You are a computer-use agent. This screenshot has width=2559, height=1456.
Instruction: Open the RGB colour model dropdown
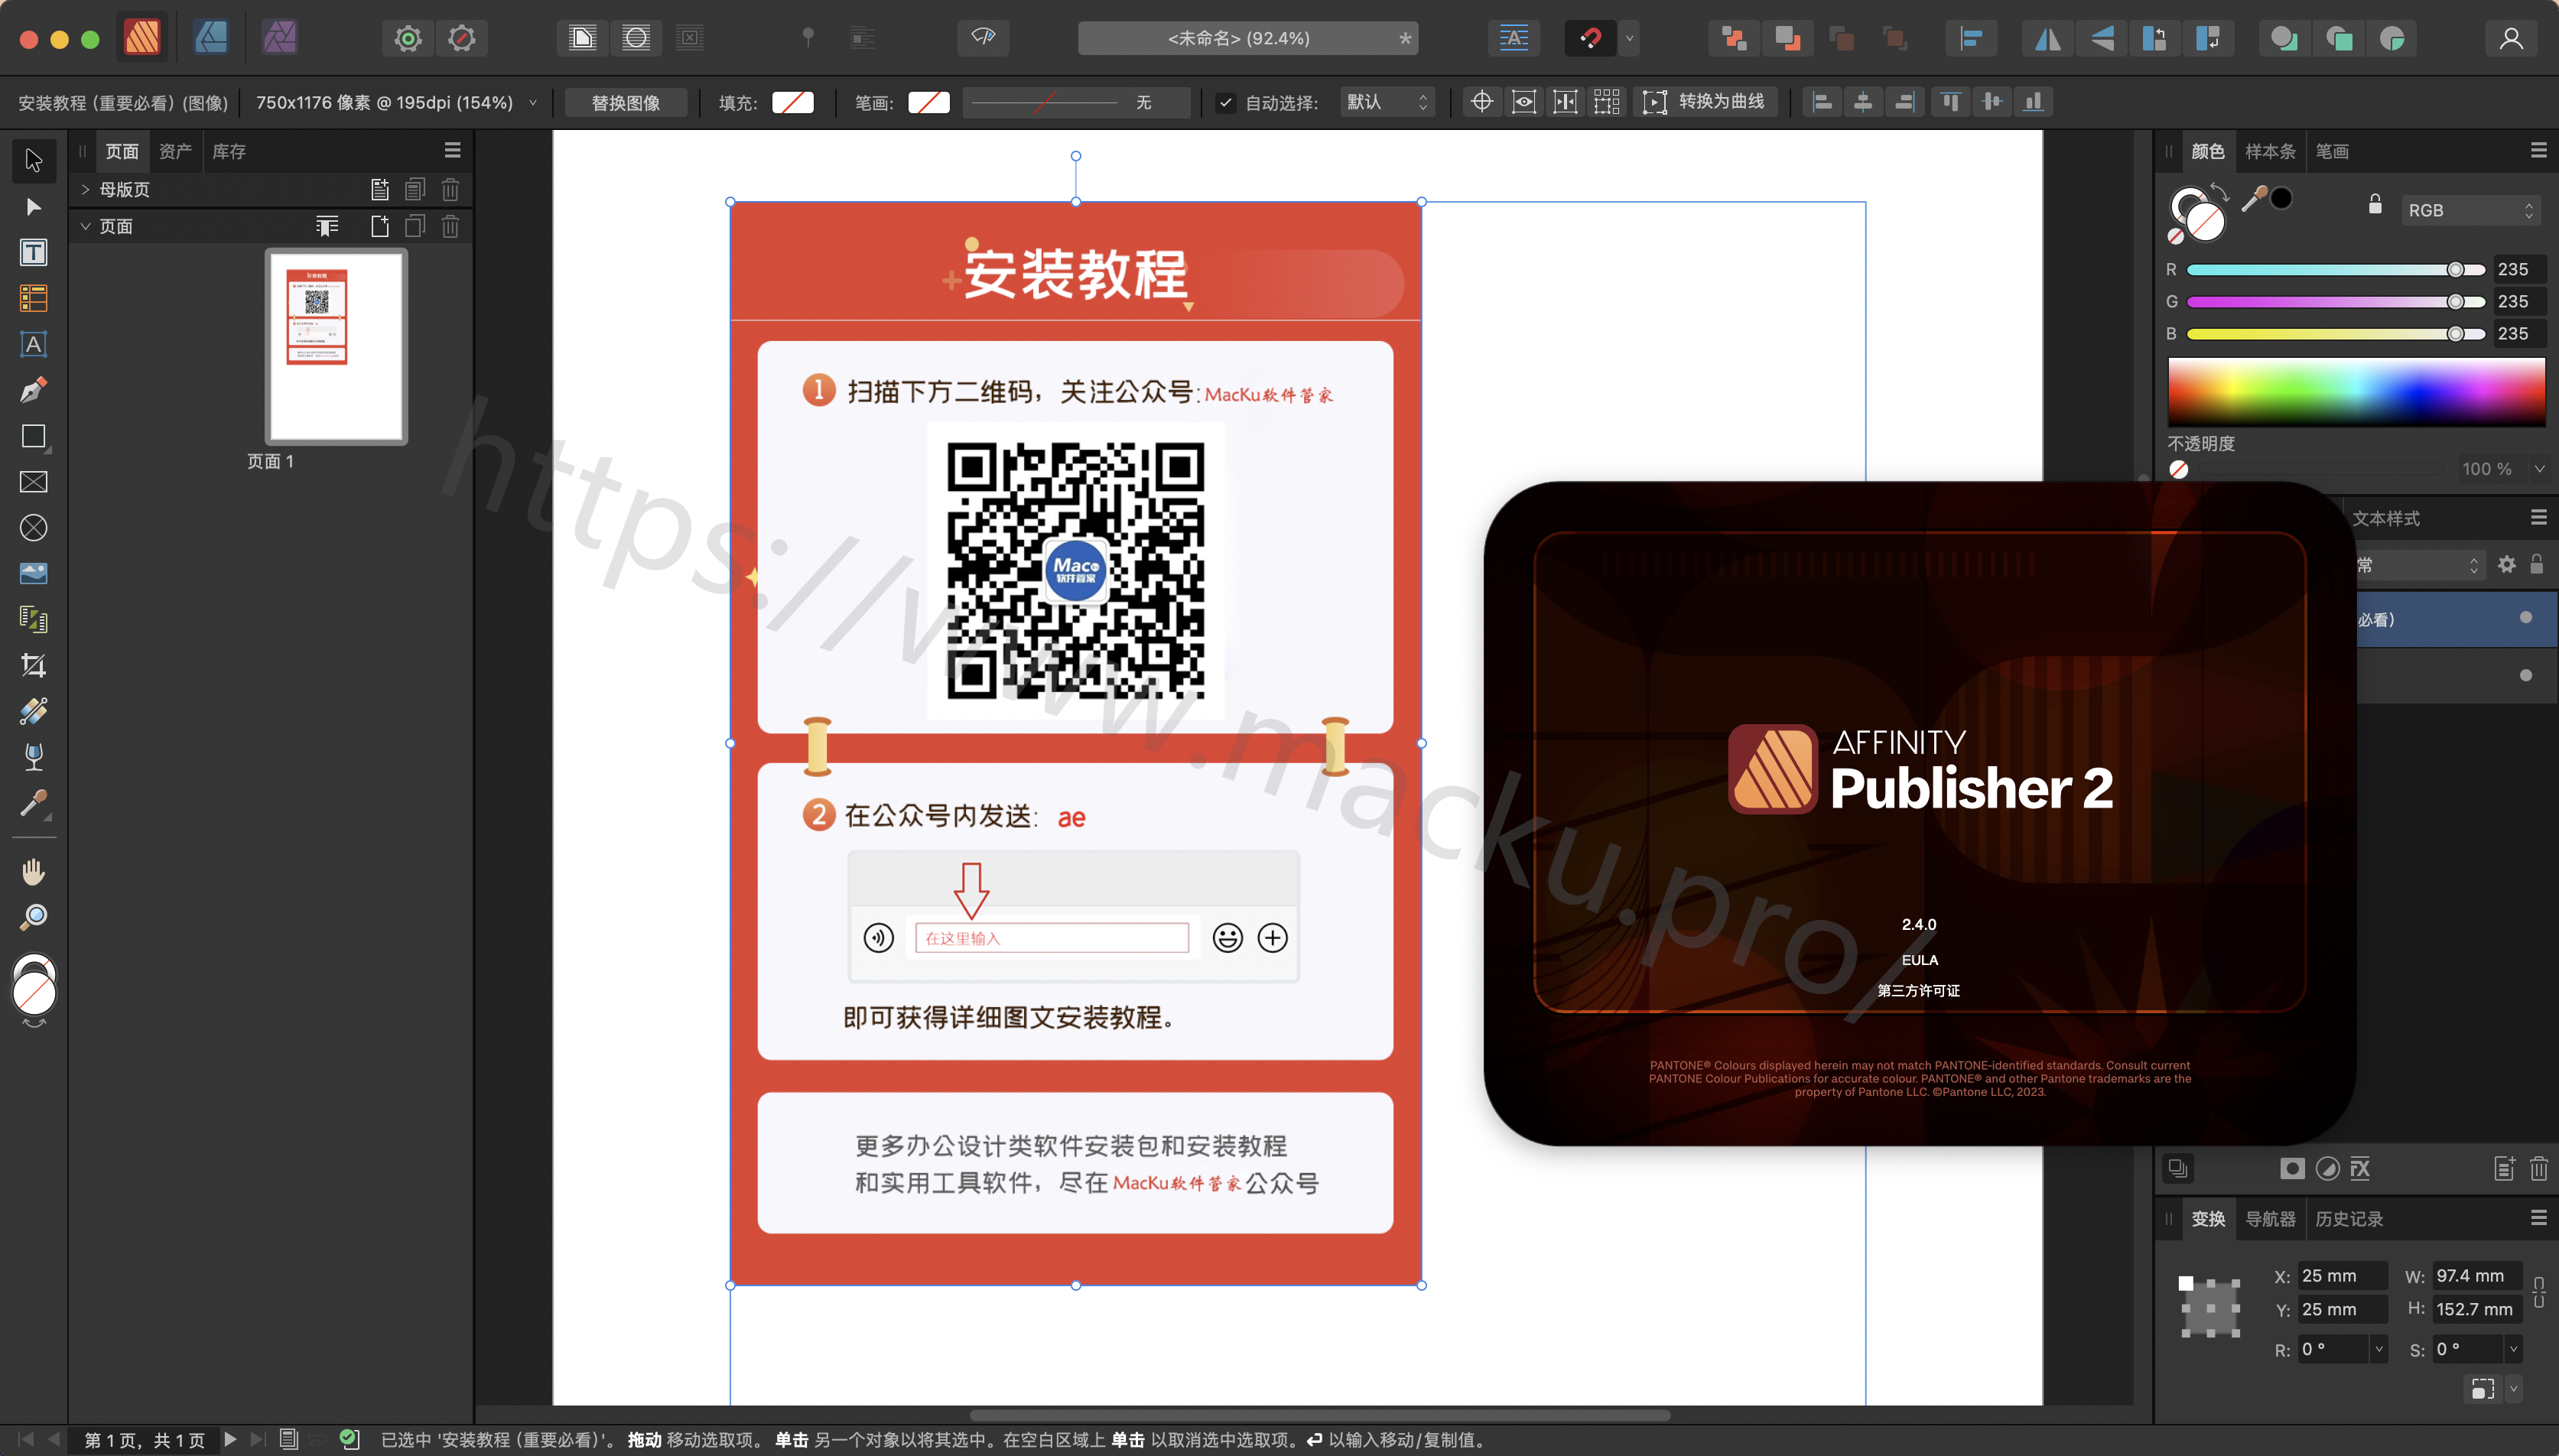click(2470, 210)
